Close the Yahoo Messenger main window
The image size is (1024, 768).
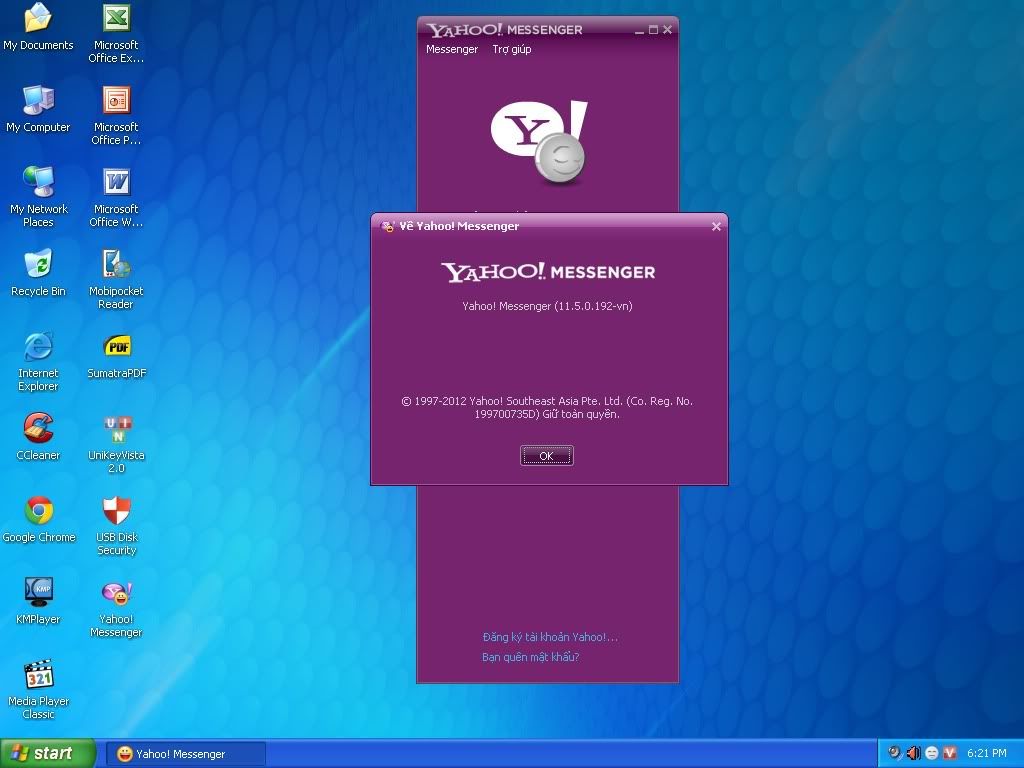(x=667, y=30)
